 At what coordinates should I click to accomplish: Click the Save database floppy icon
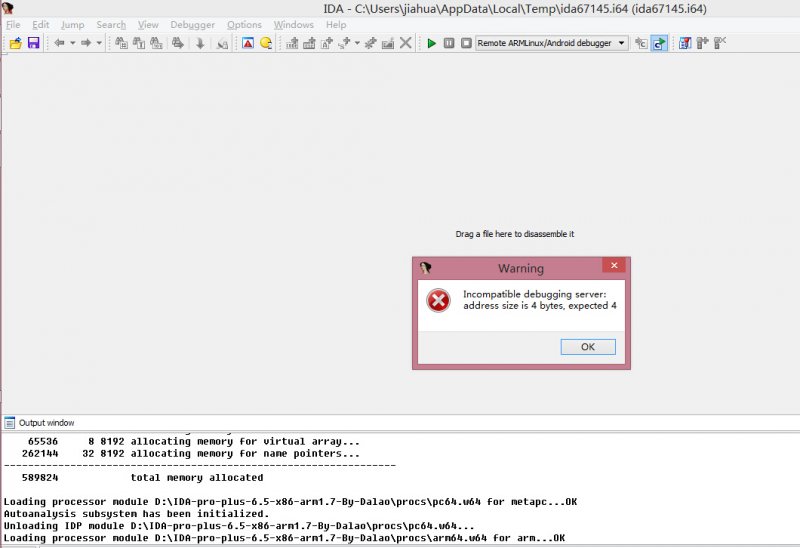pyautogui.click(x=34, y=43)
